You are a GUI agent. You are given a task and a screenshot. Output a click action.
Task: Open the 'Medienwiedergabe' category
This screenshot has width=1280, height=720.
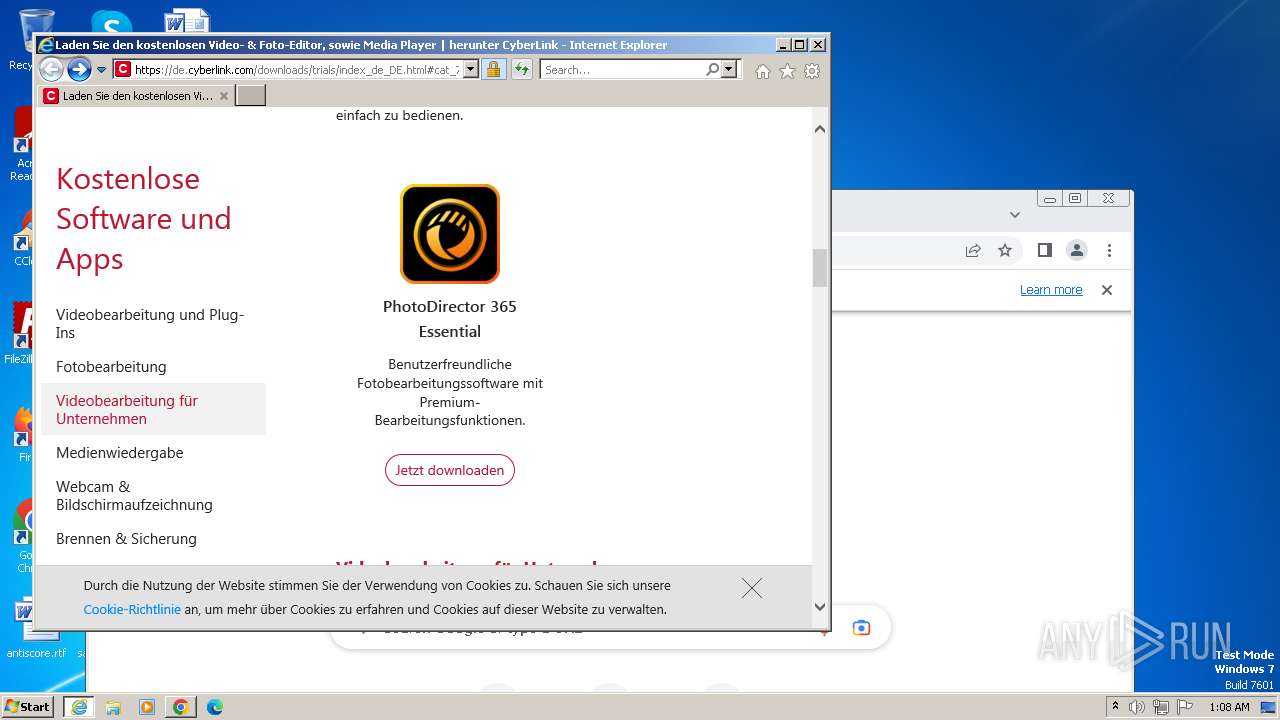point(120,453)
